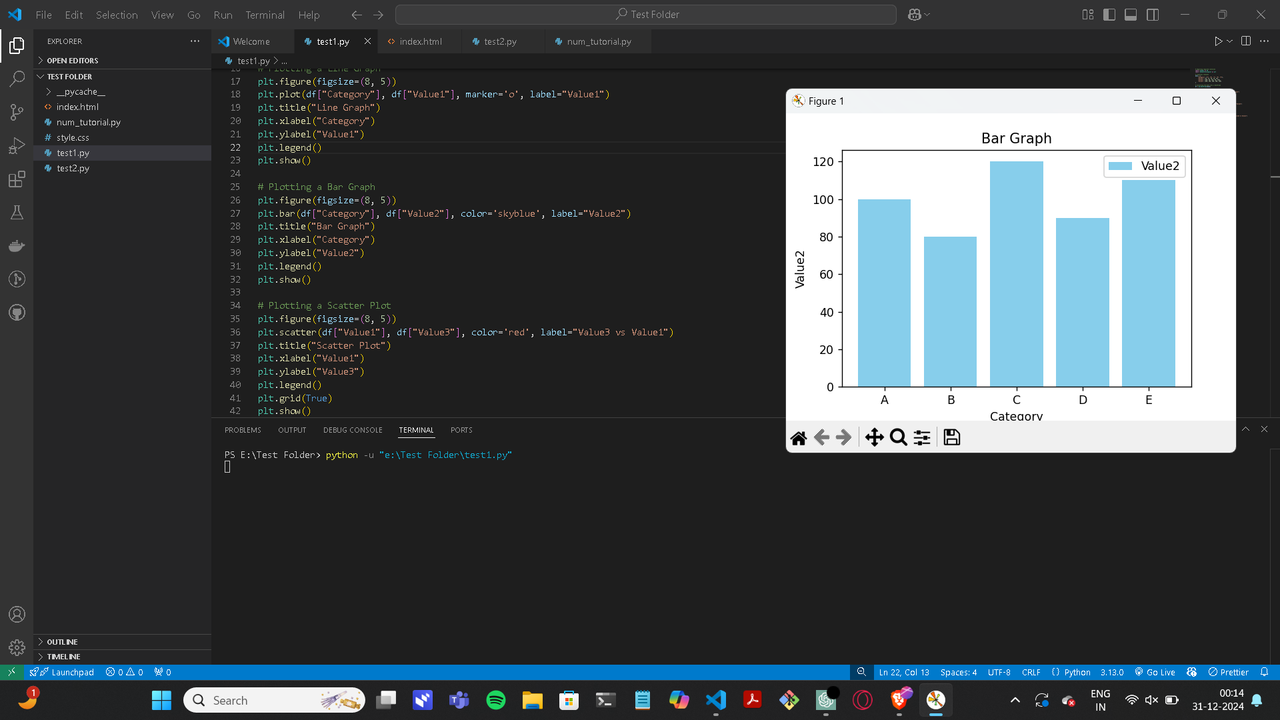Open the Docker view in activity bar

(x=16, y=246)
